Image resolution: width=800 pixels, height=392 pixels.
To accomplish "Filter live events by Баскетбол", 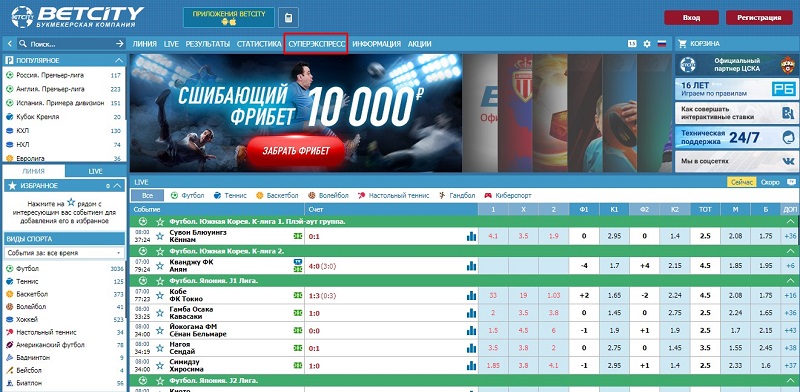I will click(x=278, y=195).
